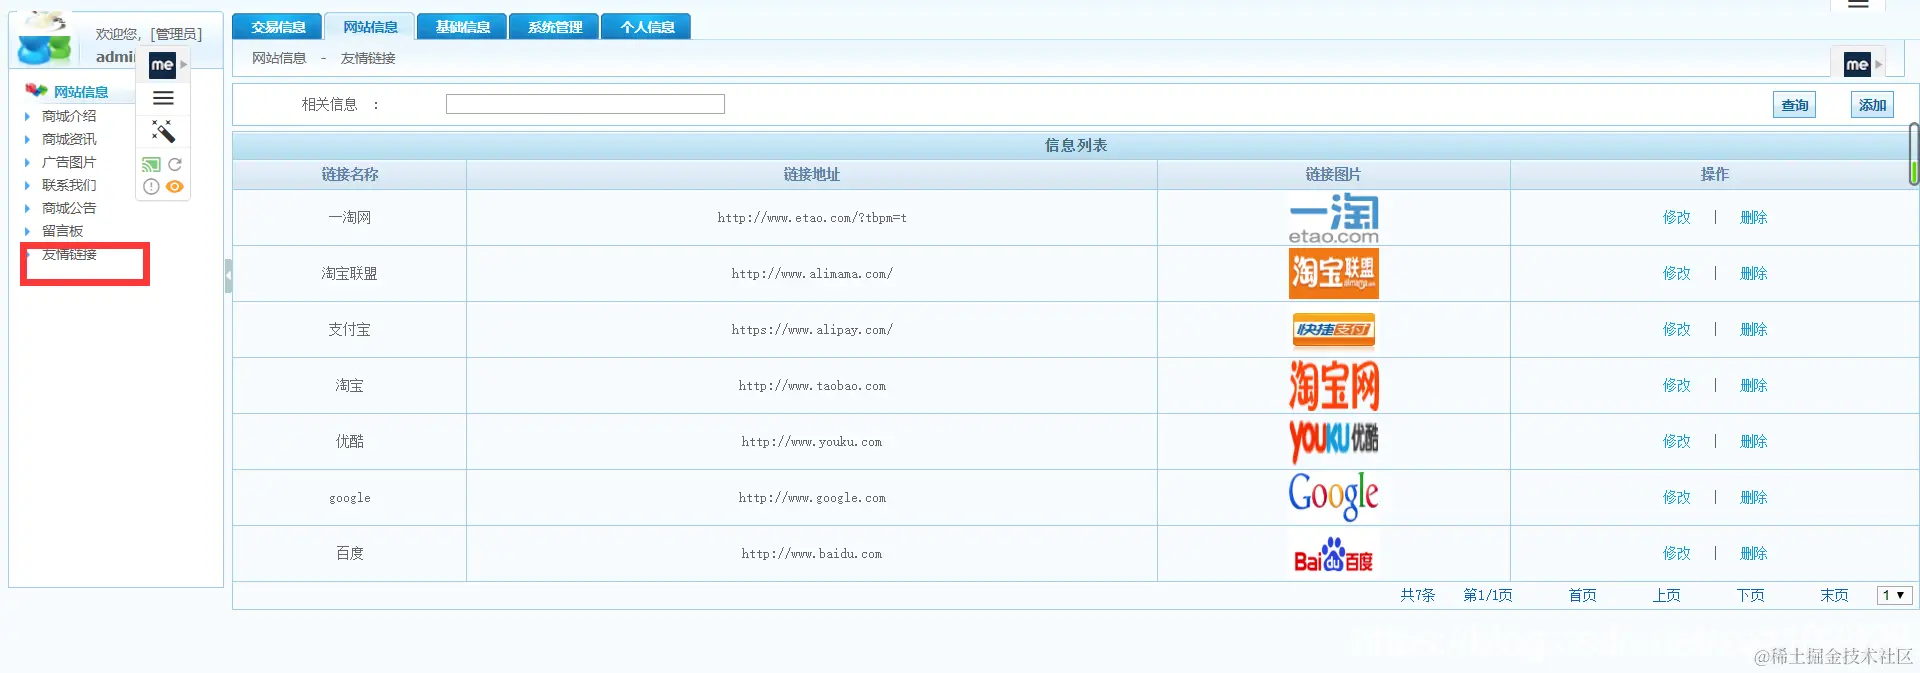Open 联系我们 in the sidebar

(69, 185)
